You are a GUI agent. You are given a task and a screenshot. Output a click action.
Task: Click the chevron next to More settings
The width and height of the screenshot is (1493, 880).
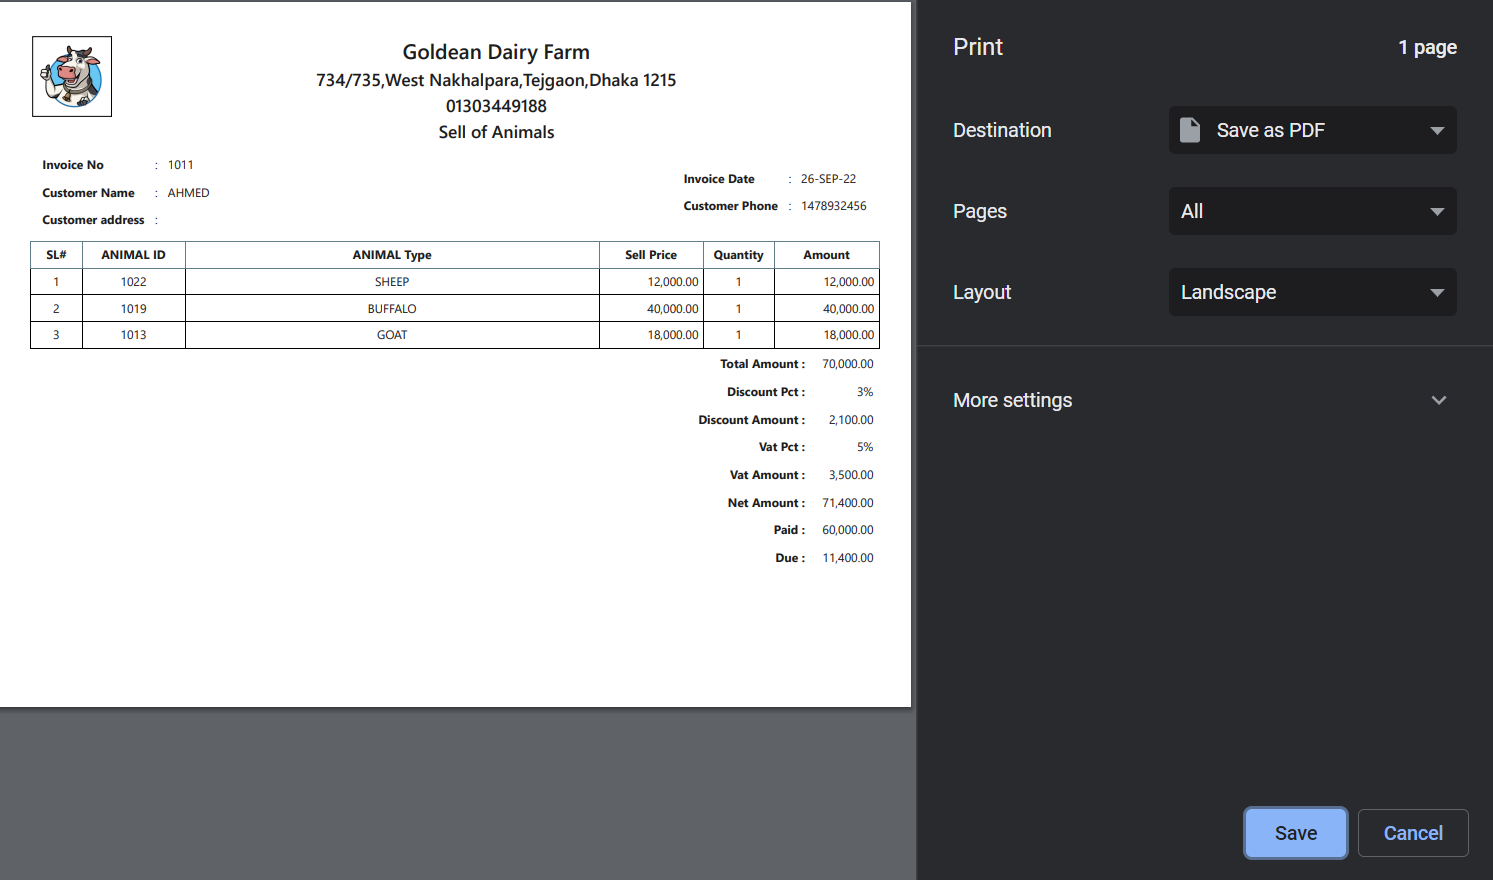click(1439, 400)
